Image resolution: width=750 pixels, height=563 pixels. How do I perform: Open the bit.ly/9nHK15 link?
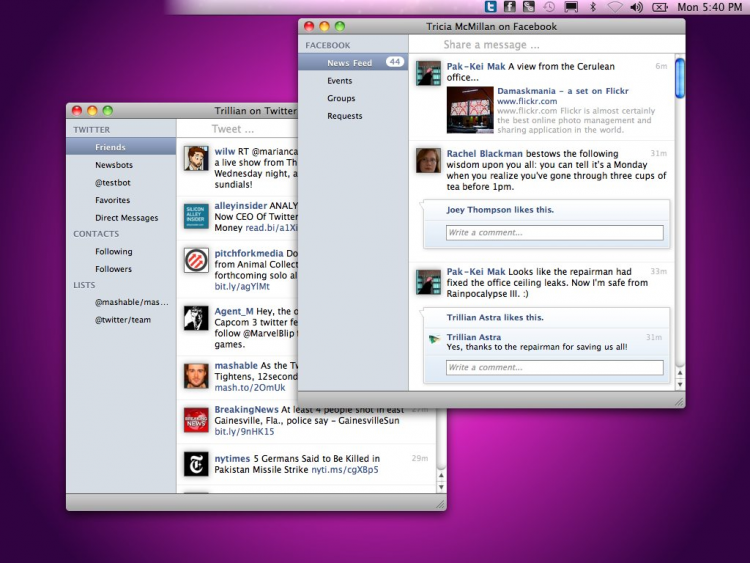click(x=244, y=431)
